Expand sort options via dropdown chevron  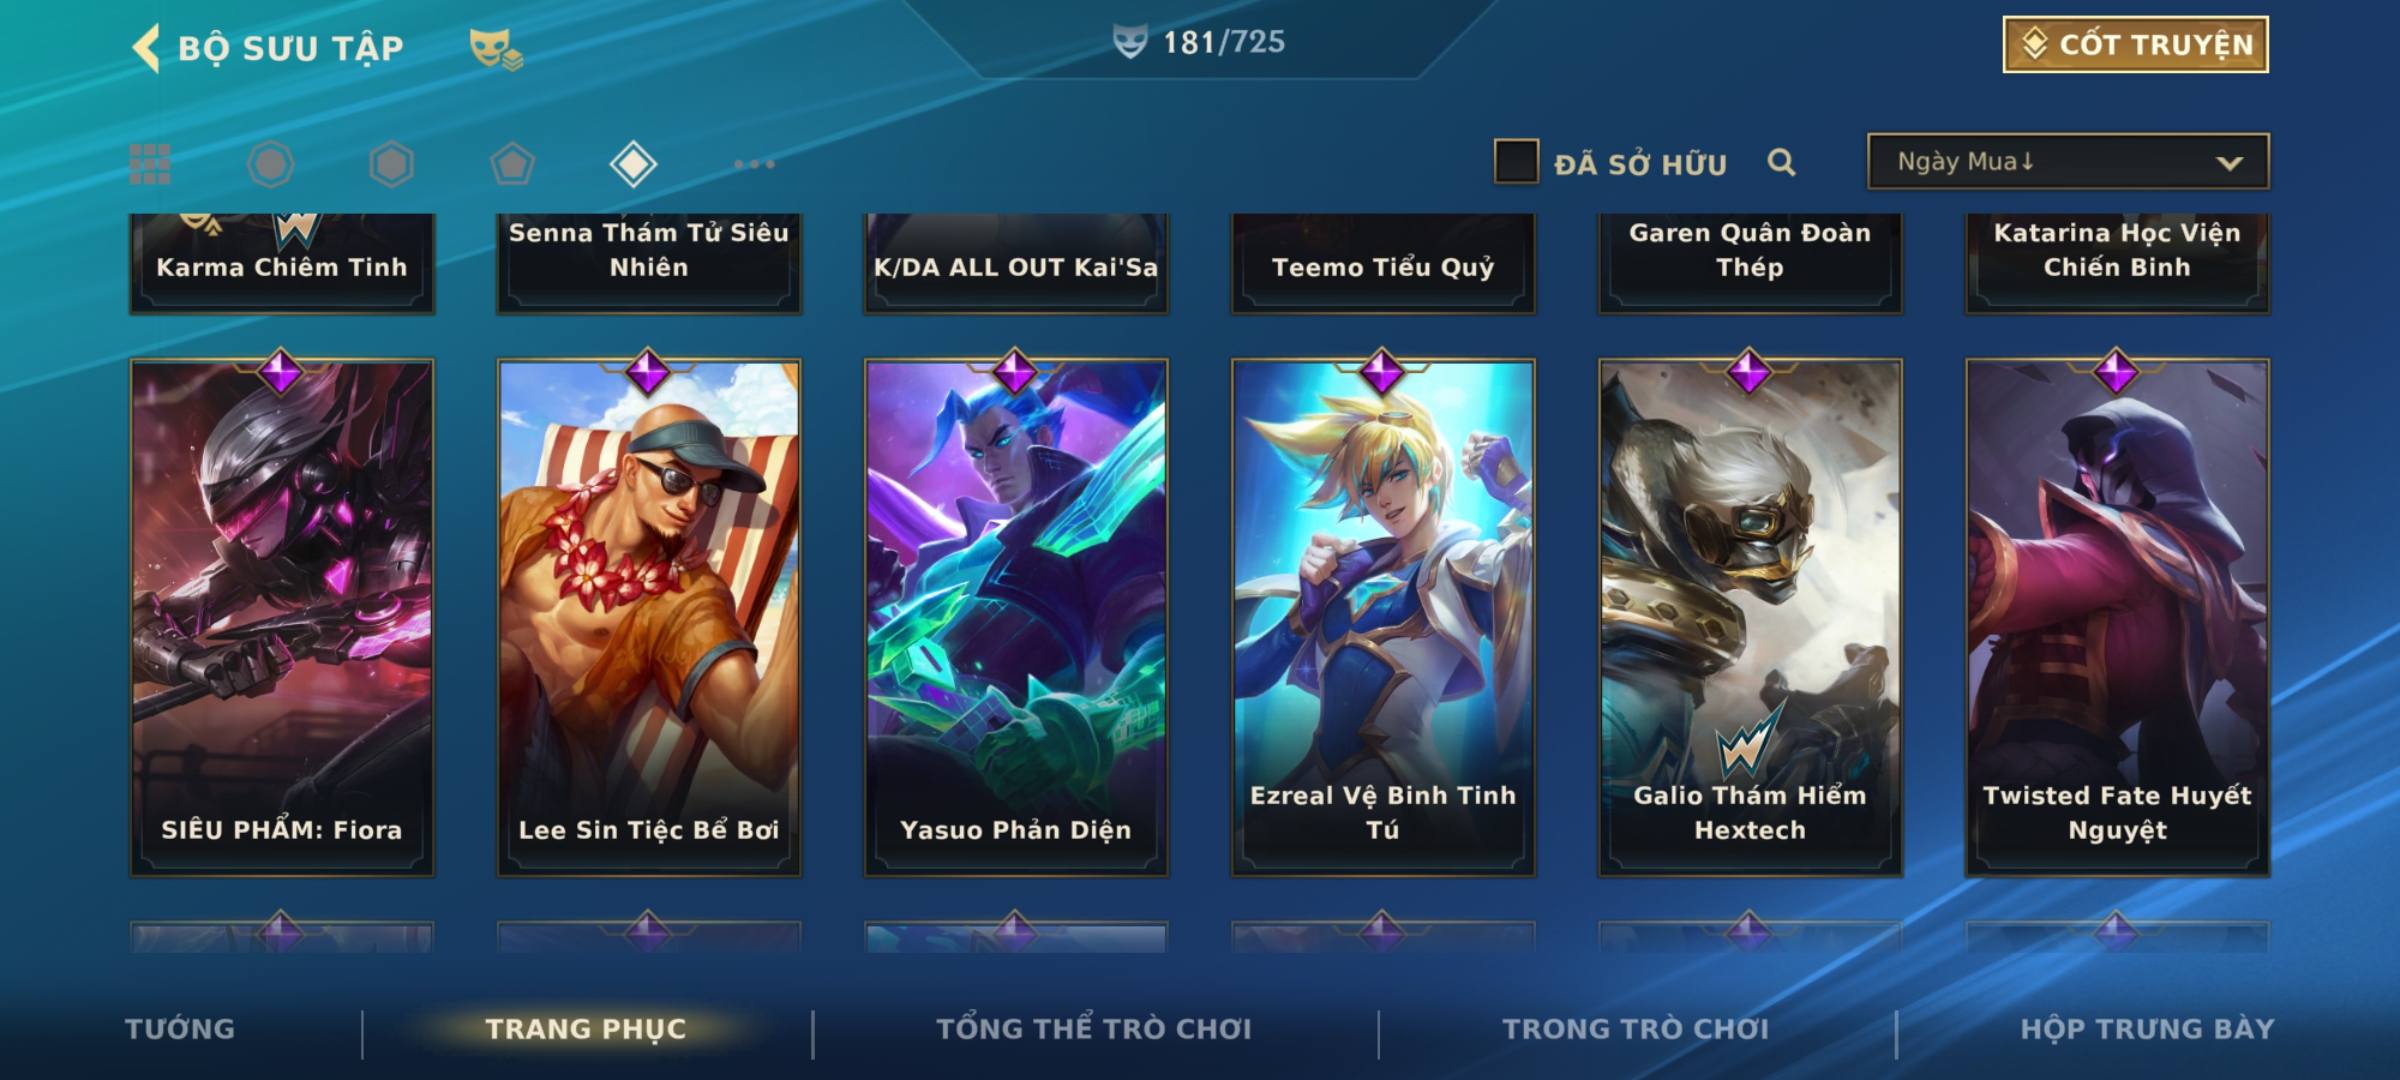pyautogui.click(x=2229, y=163)
